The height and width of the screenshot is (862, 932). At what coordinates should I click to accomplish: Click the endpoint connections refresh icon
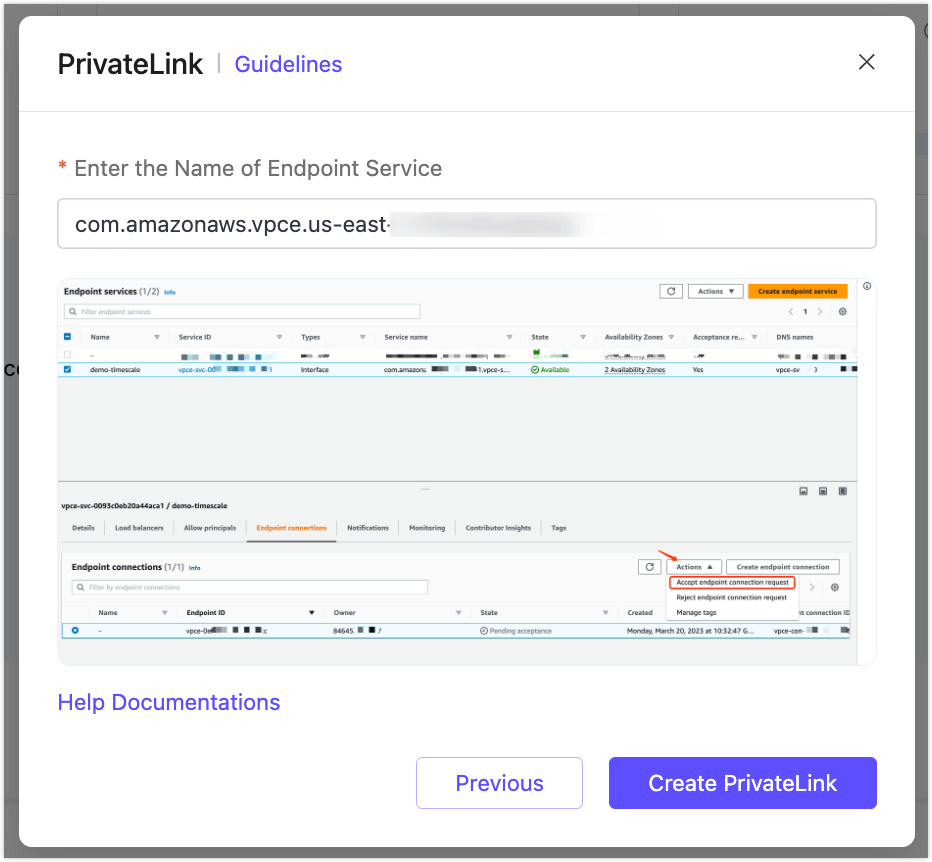click(x=649, y=567)
